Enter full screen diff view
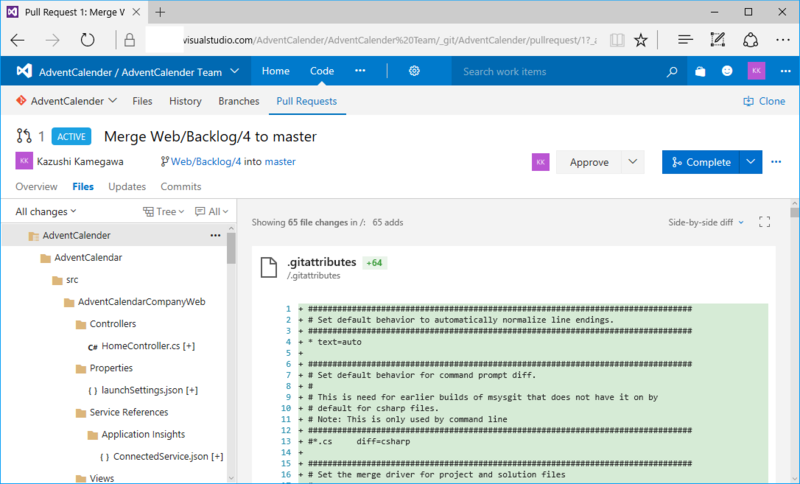 (x=764, y=222)
